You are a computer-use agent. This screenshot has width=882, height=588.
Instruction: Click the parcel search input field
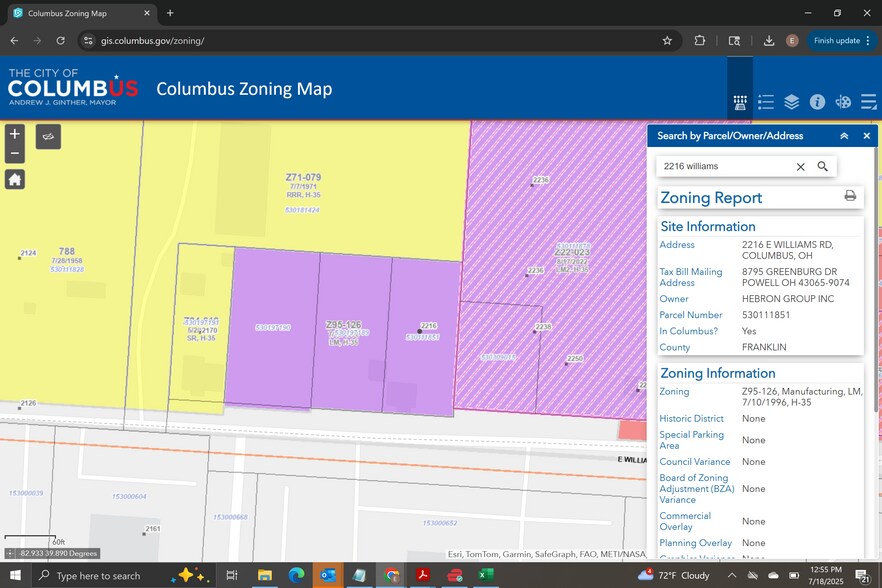click(725, 167)
